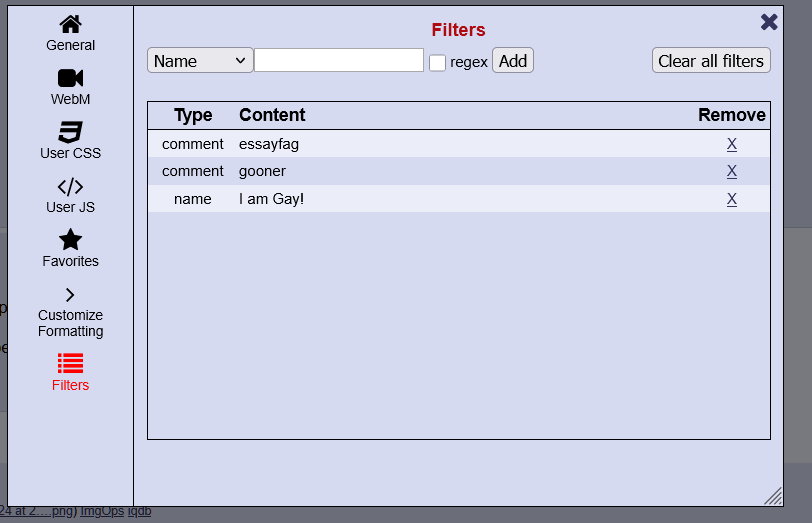Open Favorites via star icon
The height and width of the screenshot is (523, 812).
[x=70, y=240]
